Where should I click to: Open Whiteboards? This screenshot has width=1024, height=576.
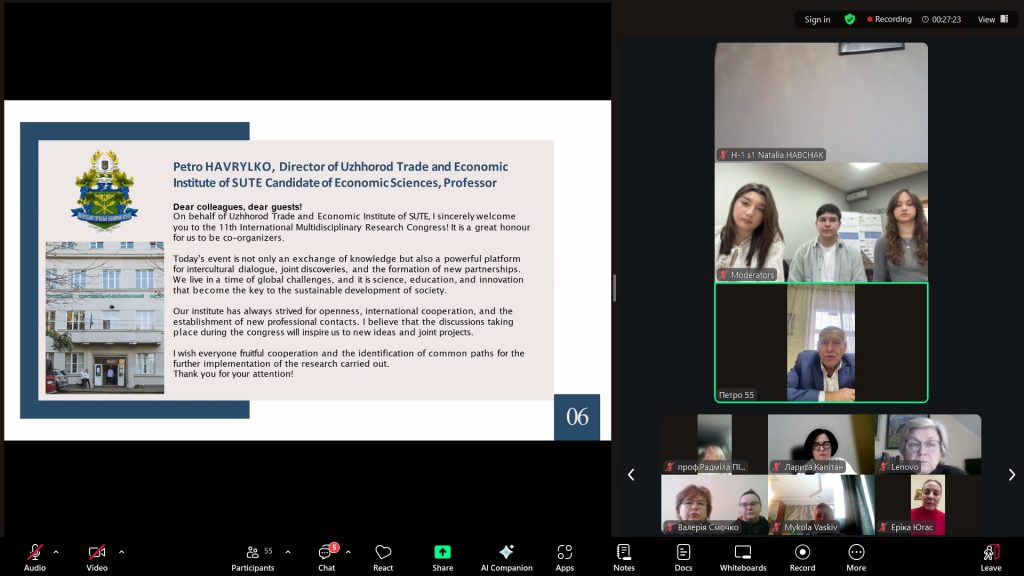tap(743, 556)
